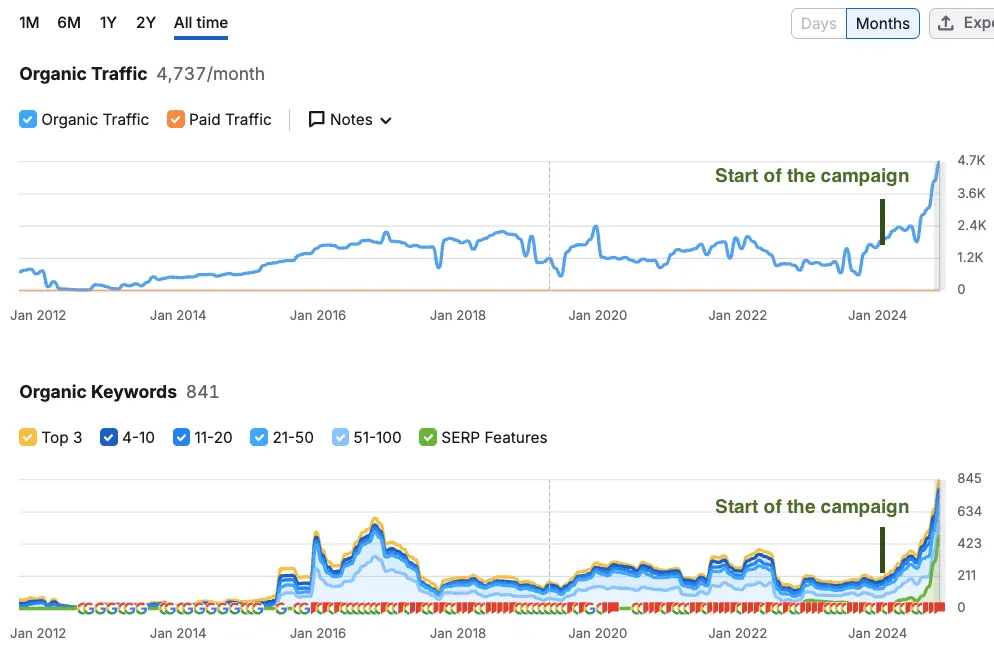Select the 6M time range
The width and height of the screenshot is (994, 650).
tap(69, 23)
